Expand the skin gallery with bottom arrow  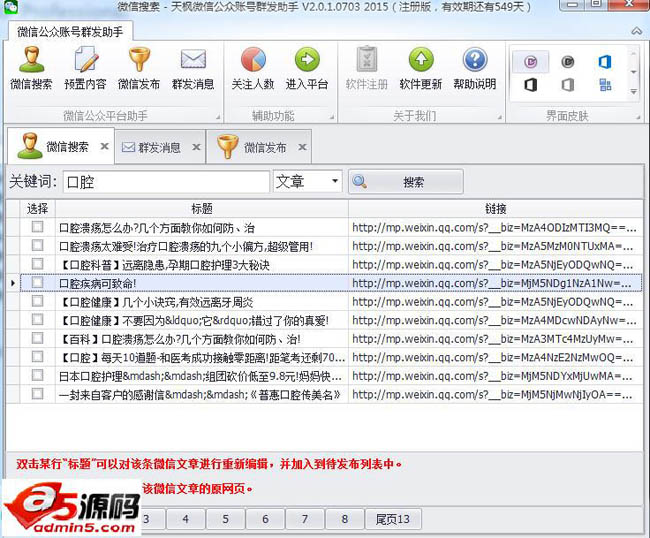point(634,91)
